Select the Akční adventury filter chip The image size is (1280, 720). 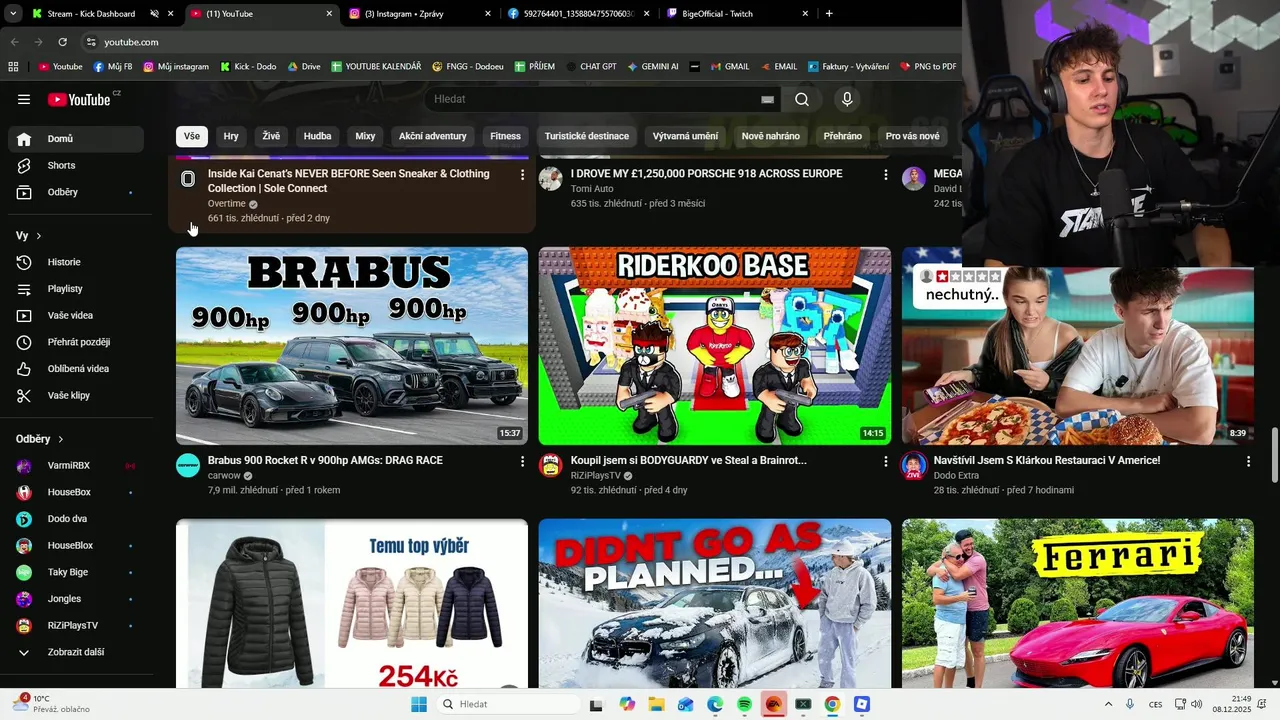pos(433,136)
